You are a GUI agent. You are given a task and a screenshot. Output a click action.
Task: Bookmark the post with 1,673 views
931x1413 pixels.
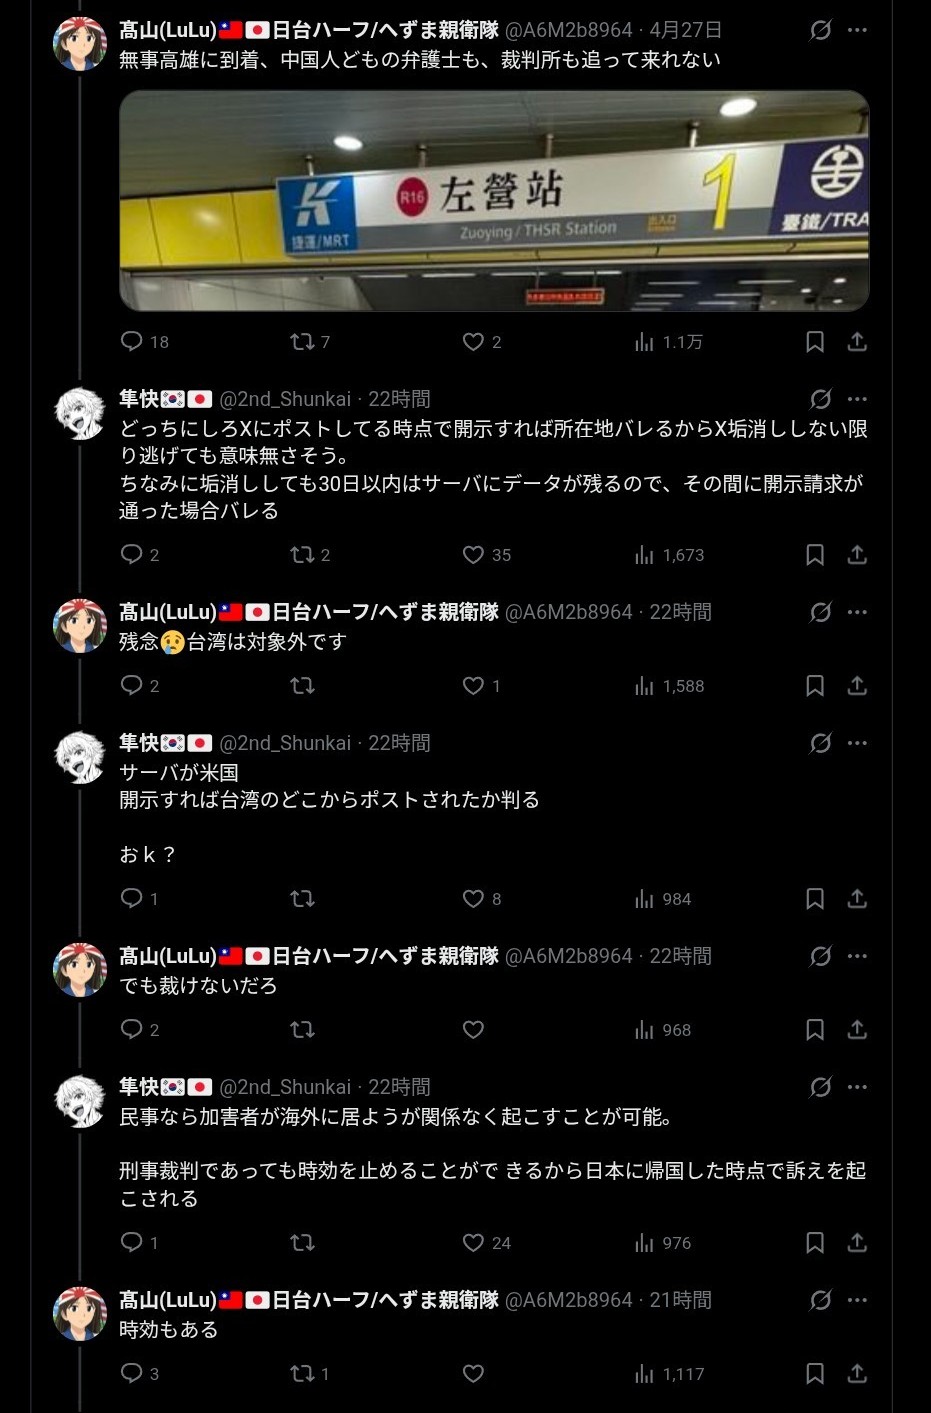pyautogui.click(x=815, y=555)
